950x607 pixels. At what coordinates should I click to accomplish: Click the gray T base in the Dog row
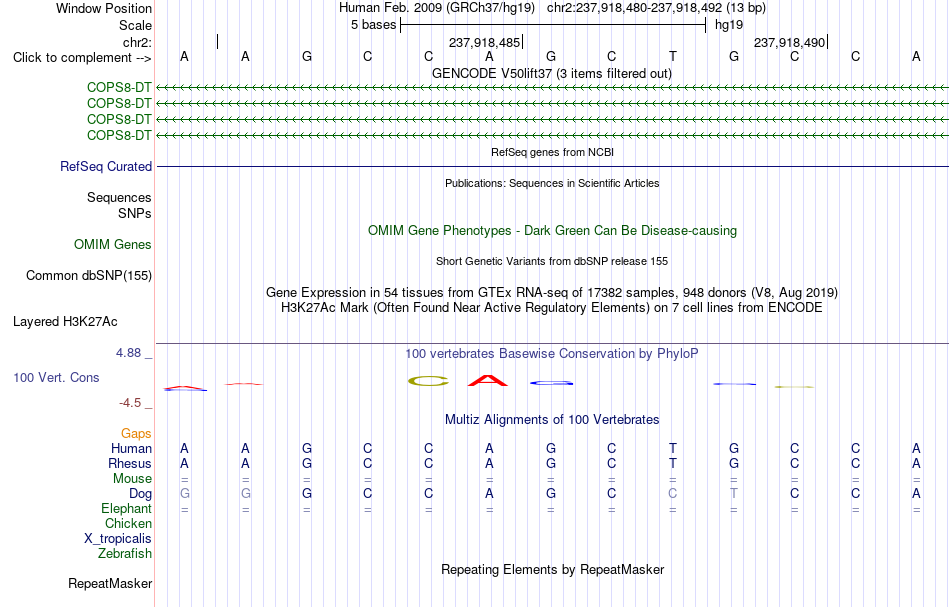tap(734, 494)
